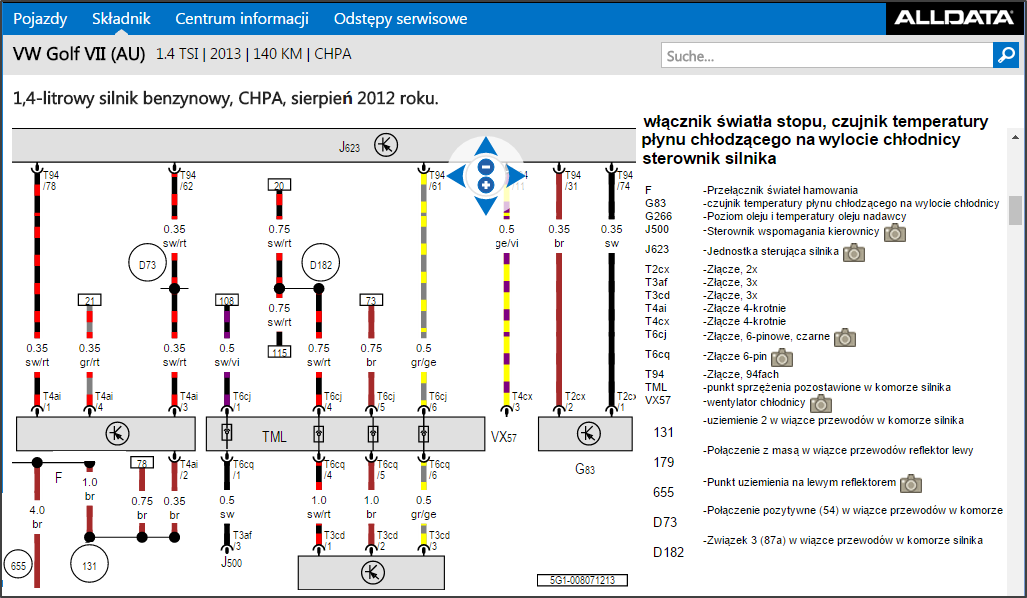Image resolution: width=1027 pixels, height=598 pixels.
Task: Click ground point 655 circle
Action: 18,566
